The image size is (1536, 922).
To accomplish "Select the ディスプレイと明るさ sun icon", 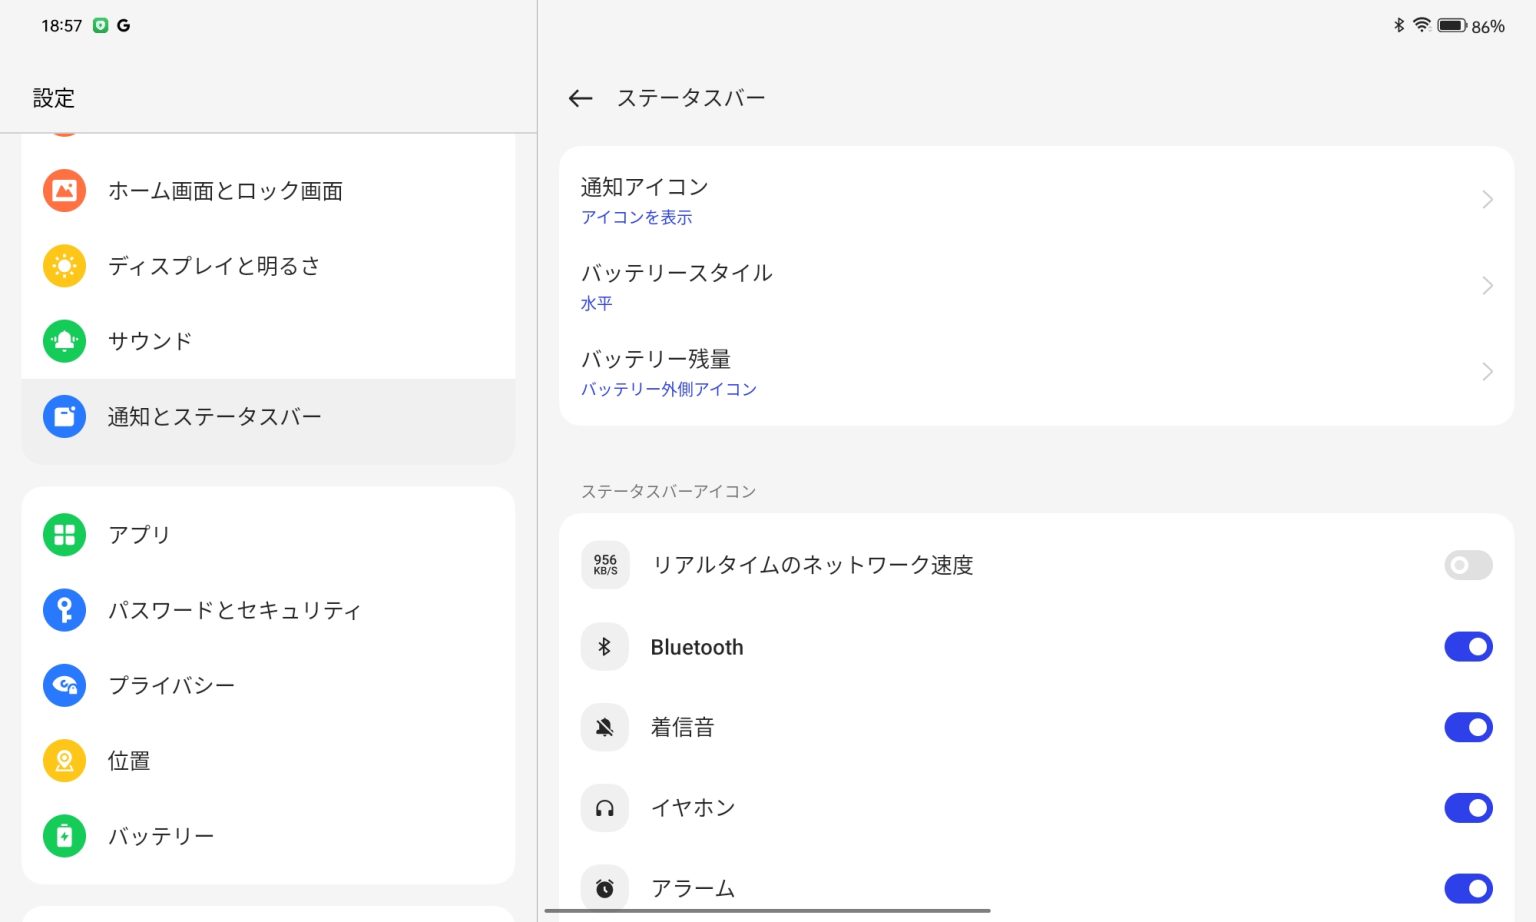I will (x=64, y=266).
